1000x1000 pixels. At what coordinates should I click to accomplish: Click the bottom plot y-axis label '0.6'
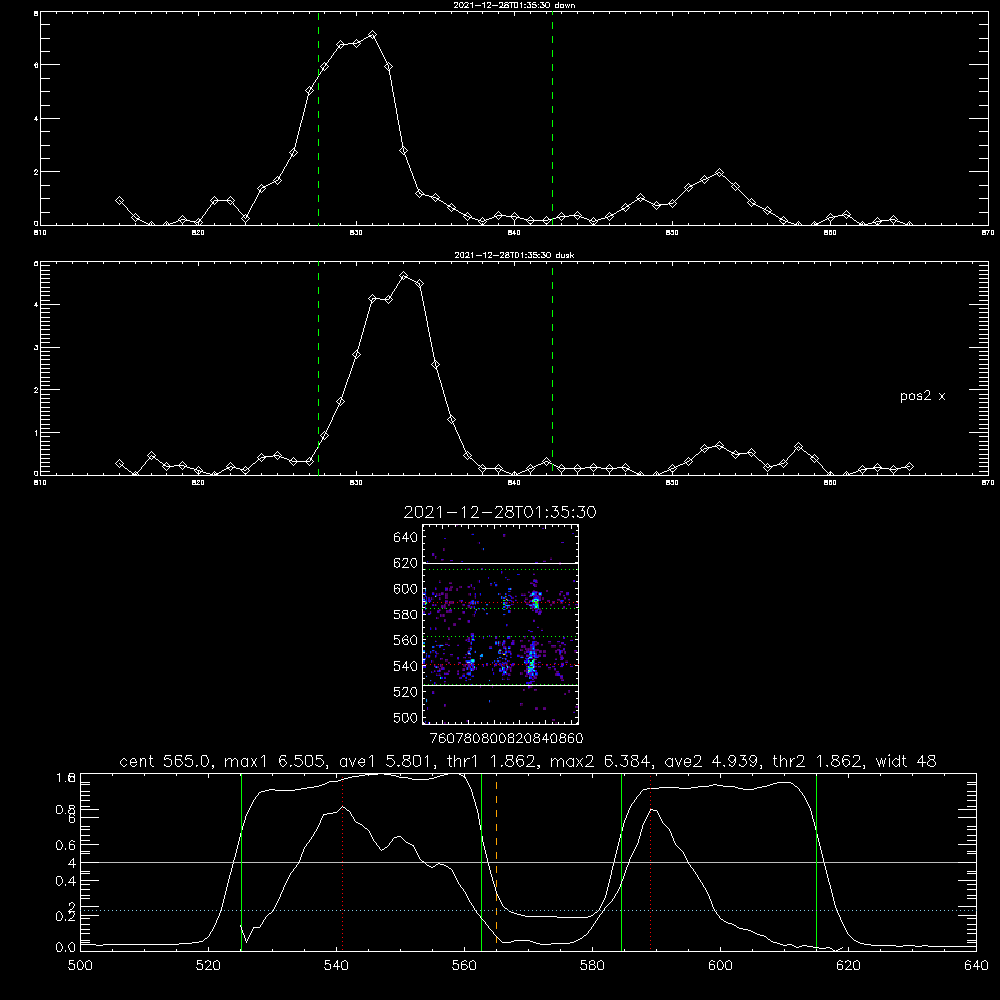click(66, 845)
